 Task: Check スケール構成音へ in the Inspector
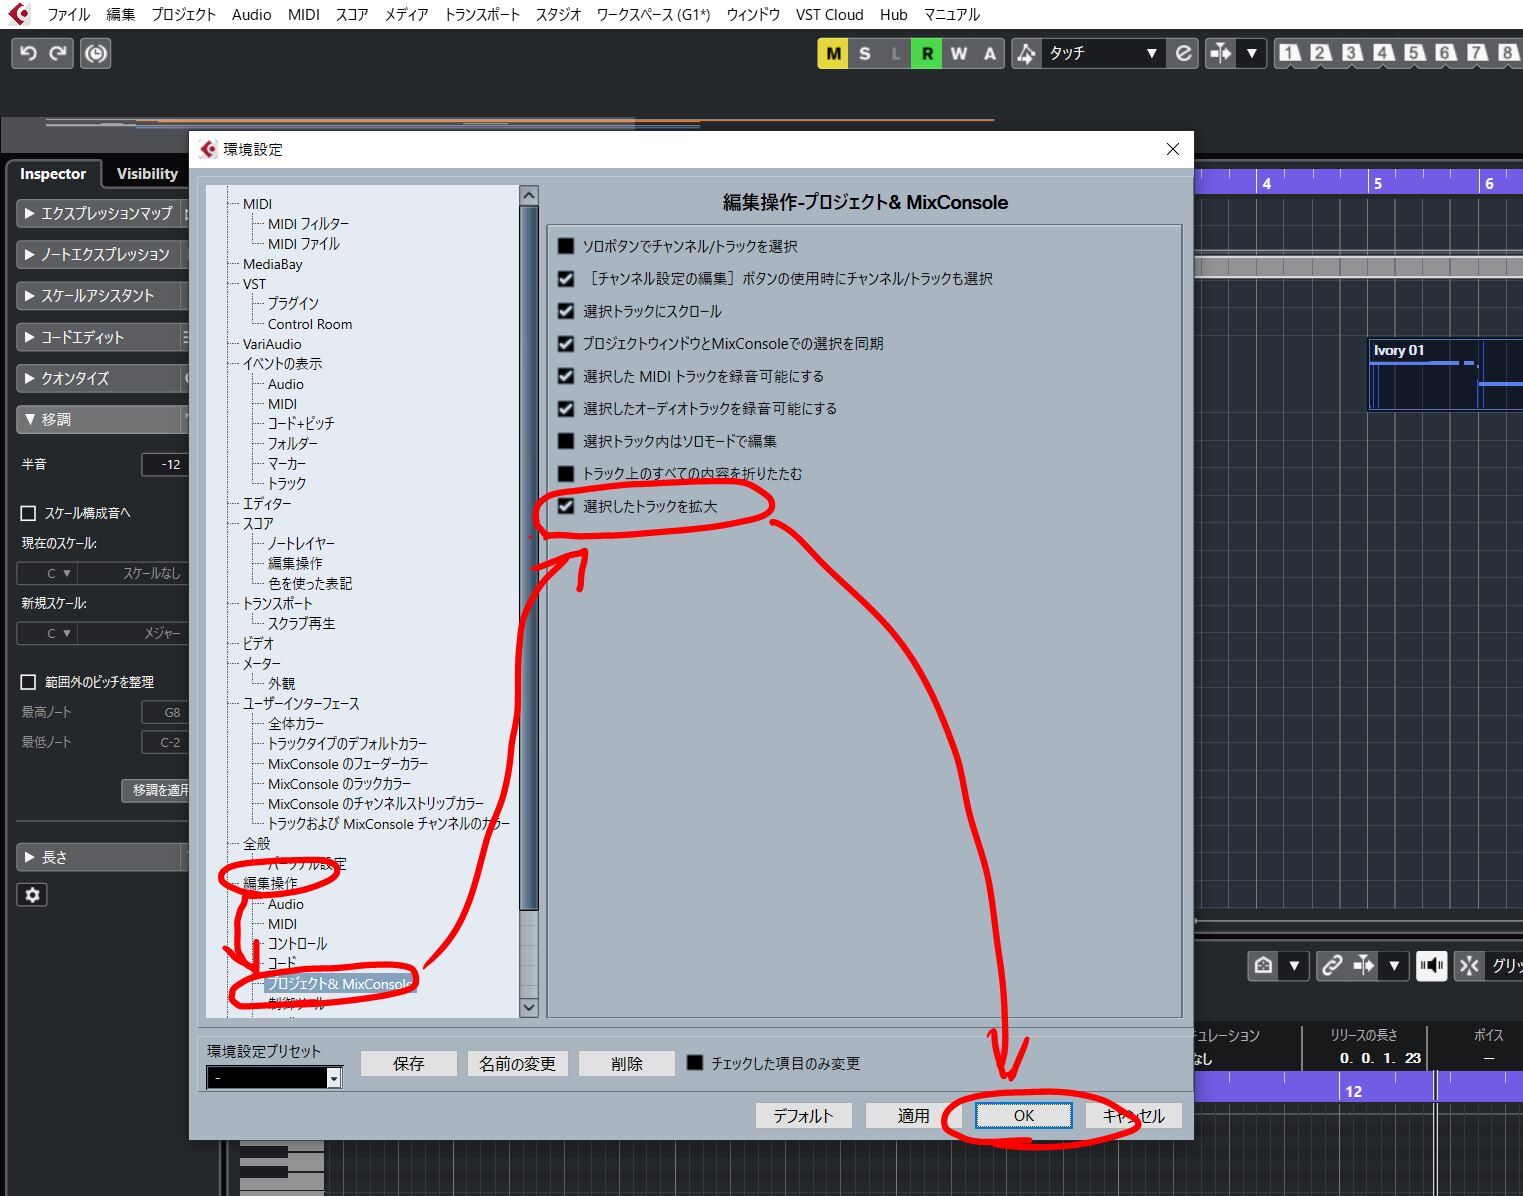pos(28,513)
